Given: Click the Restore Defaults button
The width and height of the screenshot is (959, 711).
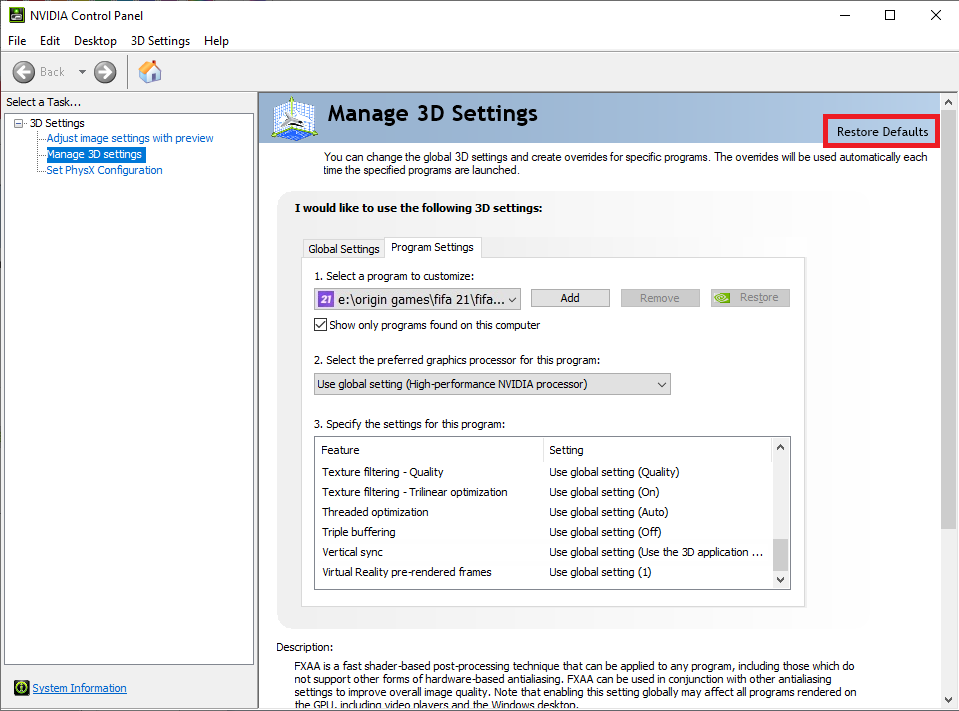Looking at the screenshot, I should (x=882, y=131).
